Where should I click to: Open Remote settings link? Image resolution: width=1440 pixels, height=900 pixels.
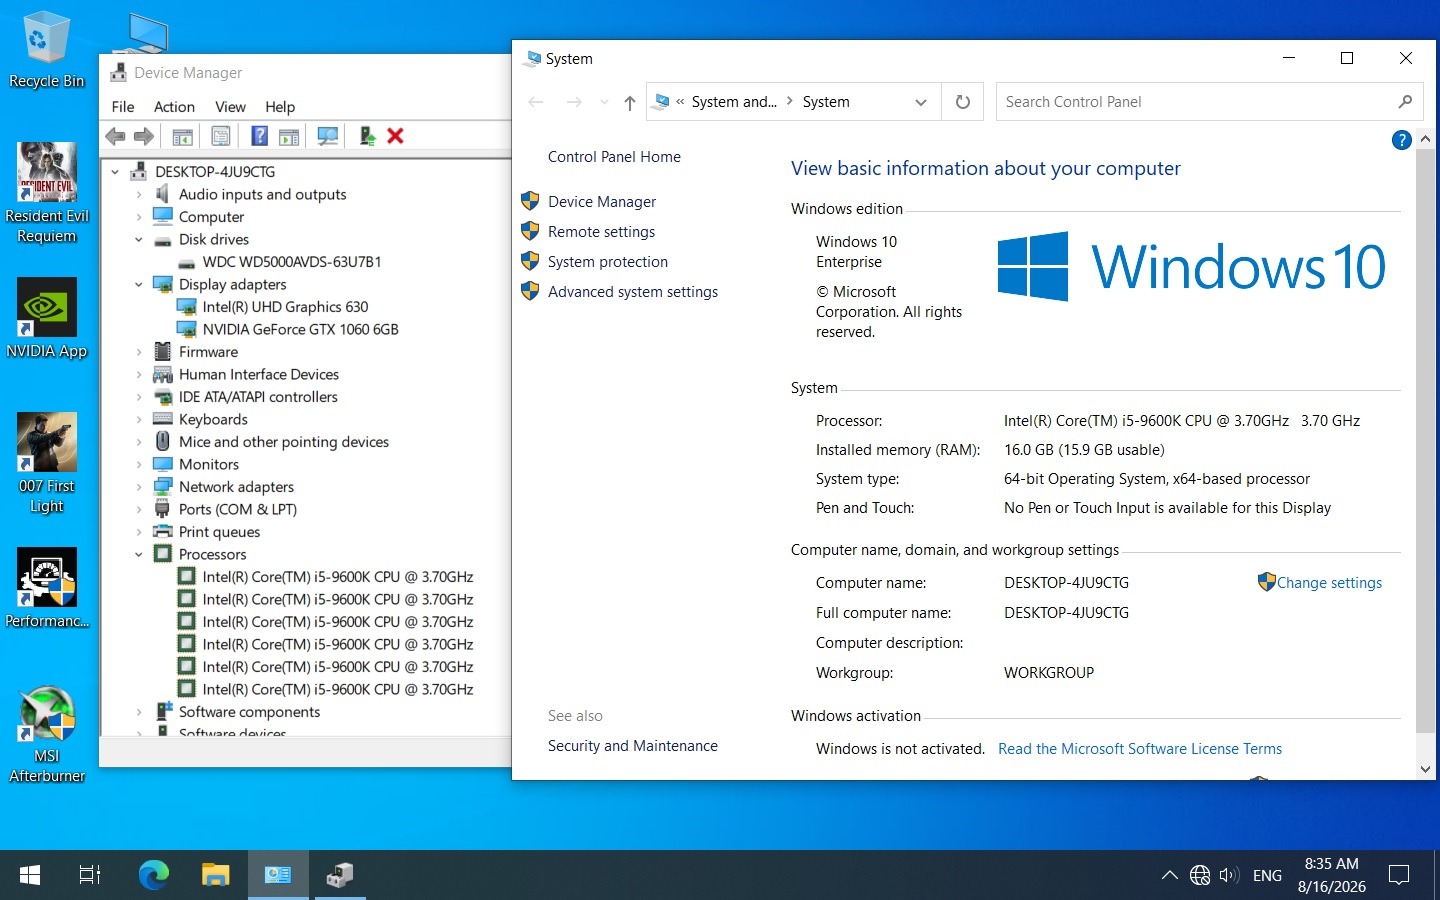[601, 232]
